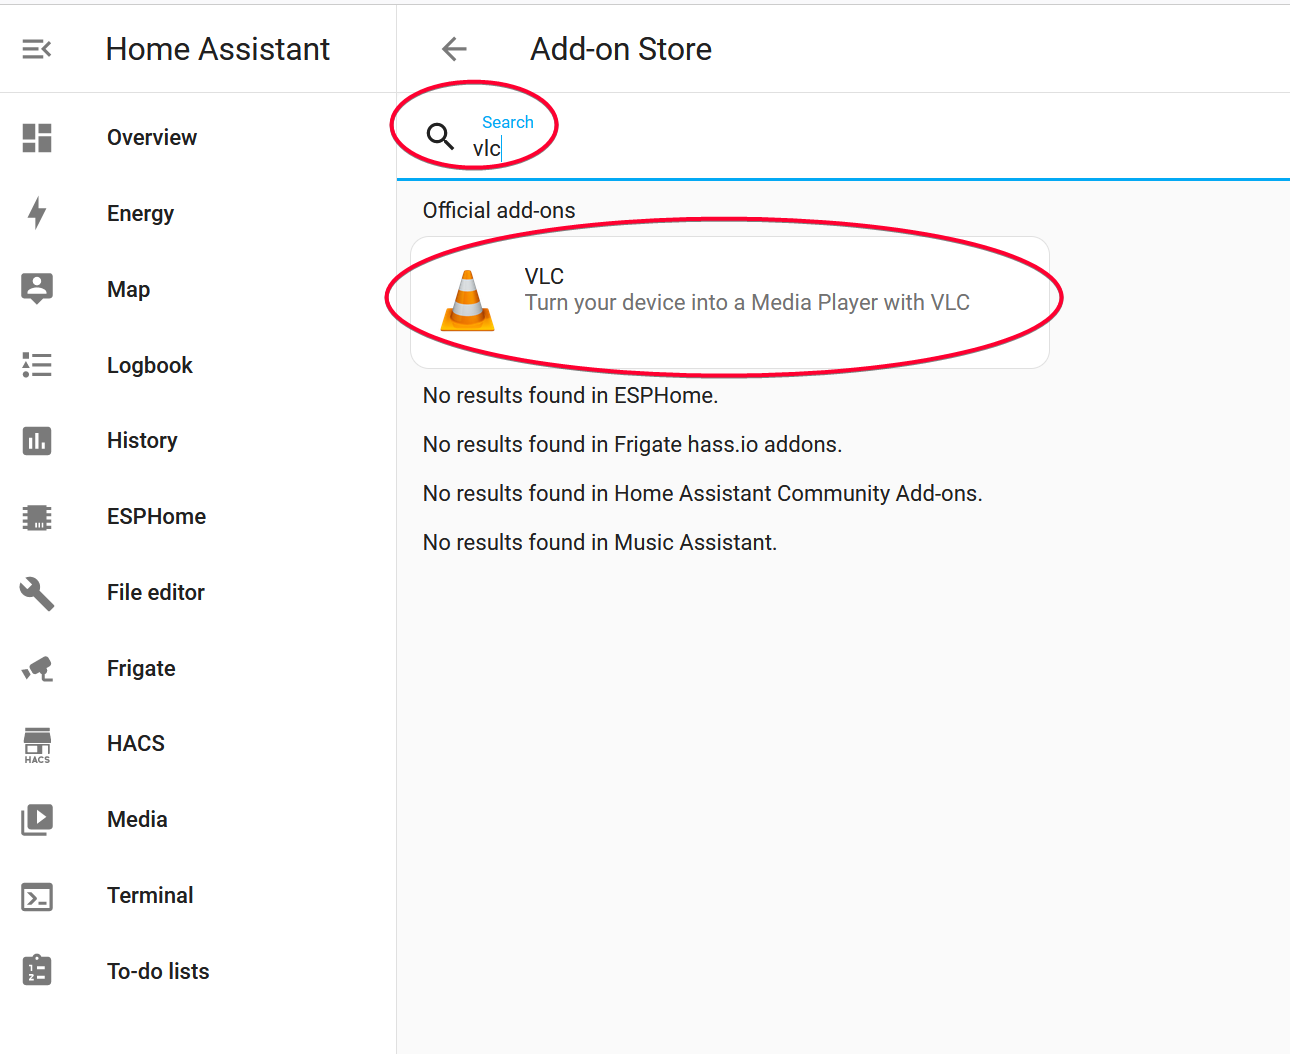This screenshot has width=1290, height=1054.
Task: Open Media in the sidebar
Action: [198, 820]
